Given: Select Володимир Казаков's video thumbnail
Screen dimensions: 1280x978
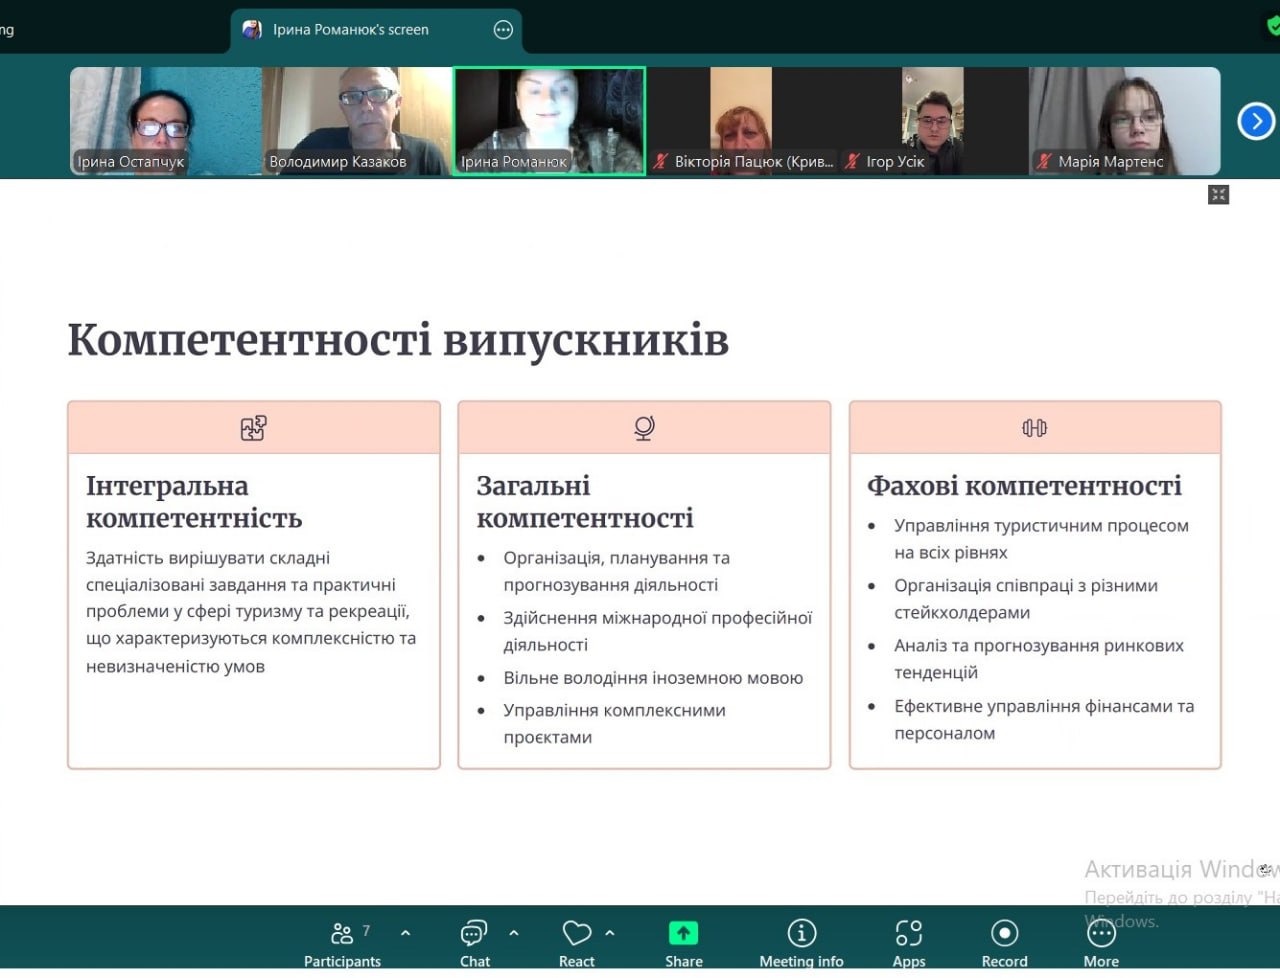Looking at the screenshot, I should (357, 121).
